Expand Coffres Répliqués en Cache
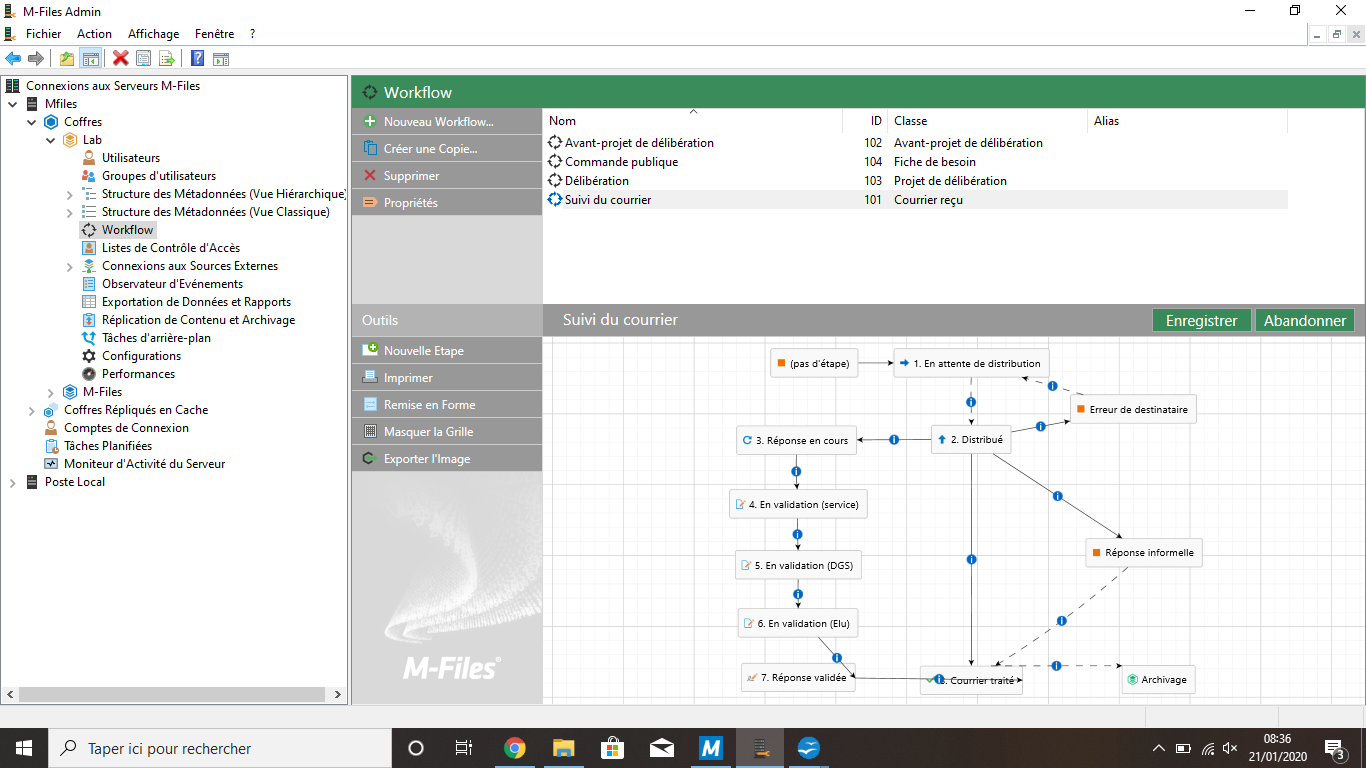The image size is (1366, 768). point(32,410)
